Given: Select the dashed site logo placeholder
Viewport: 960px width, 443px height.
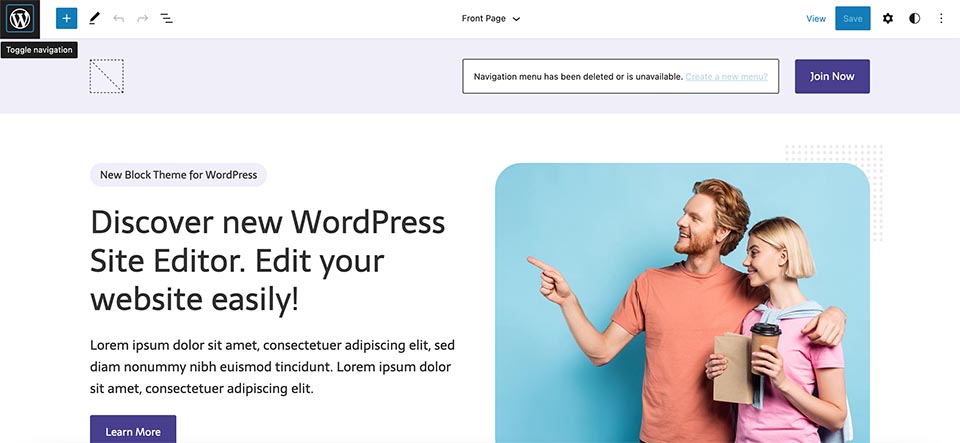Looking at the screenshot, I should pyautogui.click(x=107, y=76).
